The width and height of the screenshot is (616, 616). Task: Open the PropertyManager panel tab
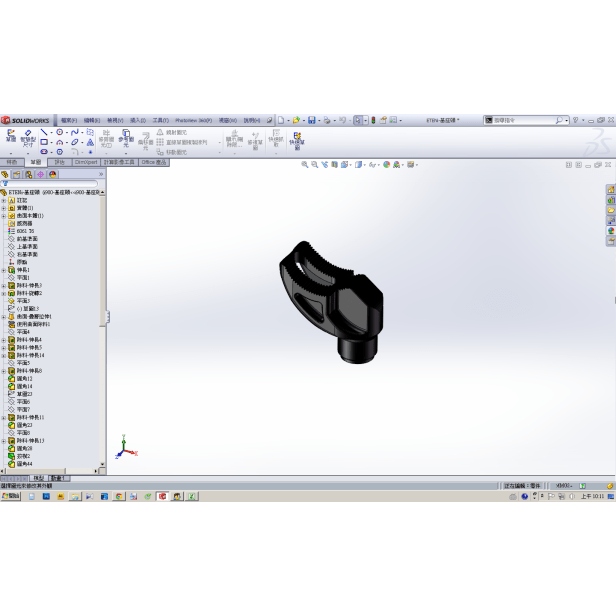point(18,174)
